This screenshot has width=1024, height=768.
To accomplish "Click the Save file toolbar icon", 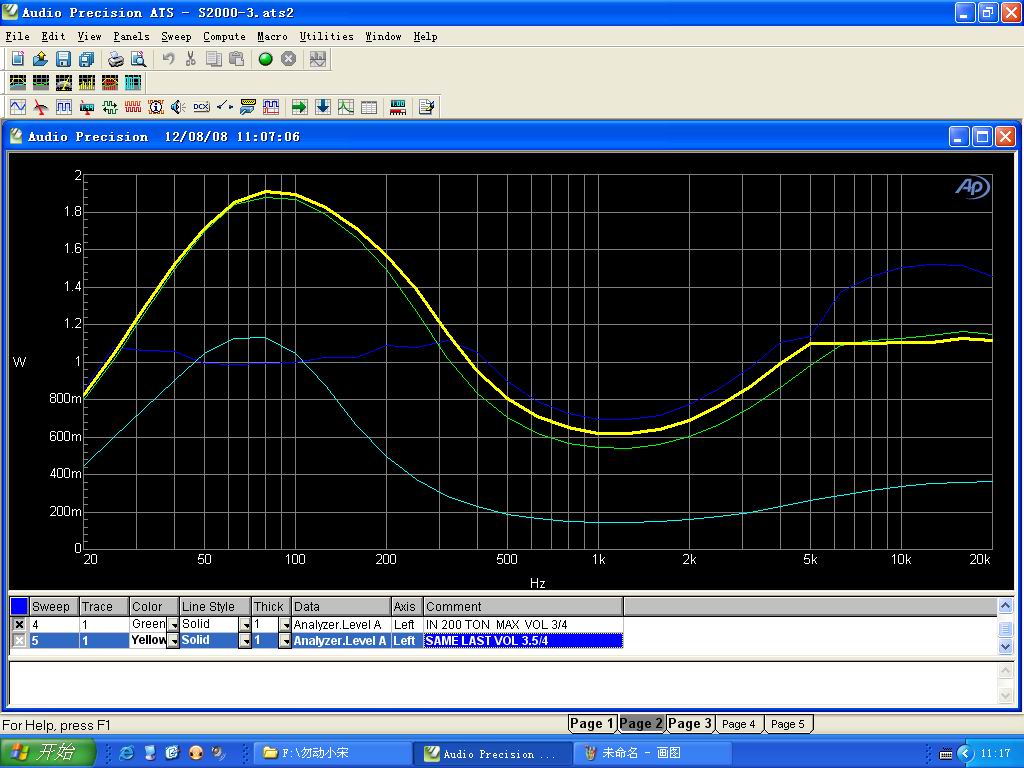I will (63, 59).
